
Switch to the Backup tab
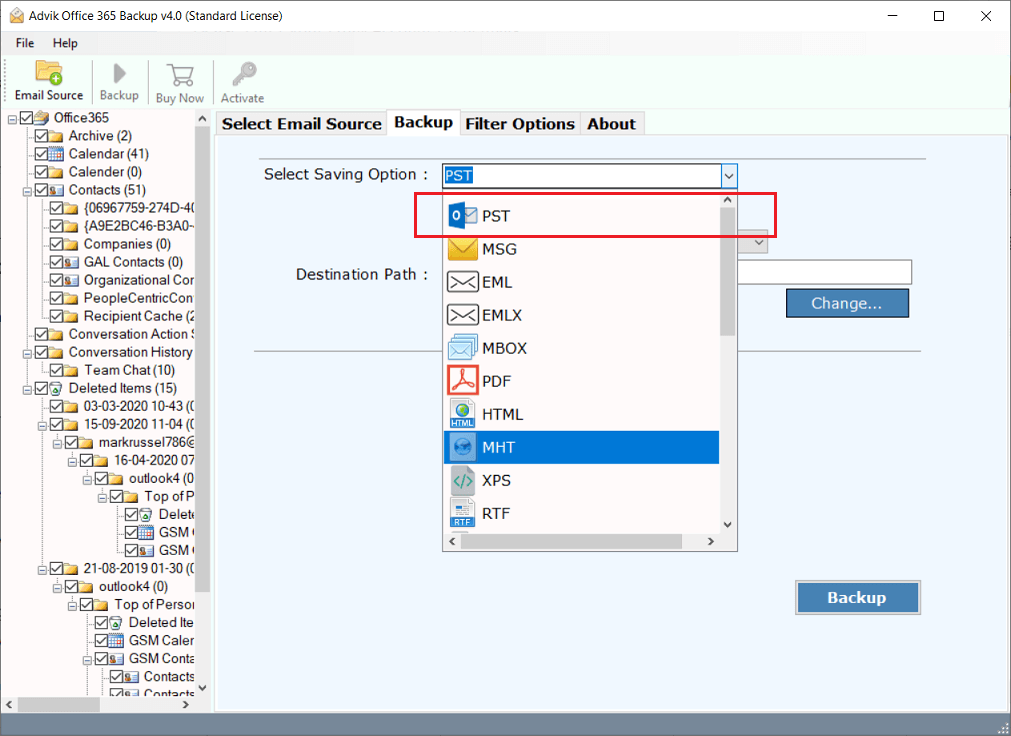pyautogui.click(x=424, y=123)
